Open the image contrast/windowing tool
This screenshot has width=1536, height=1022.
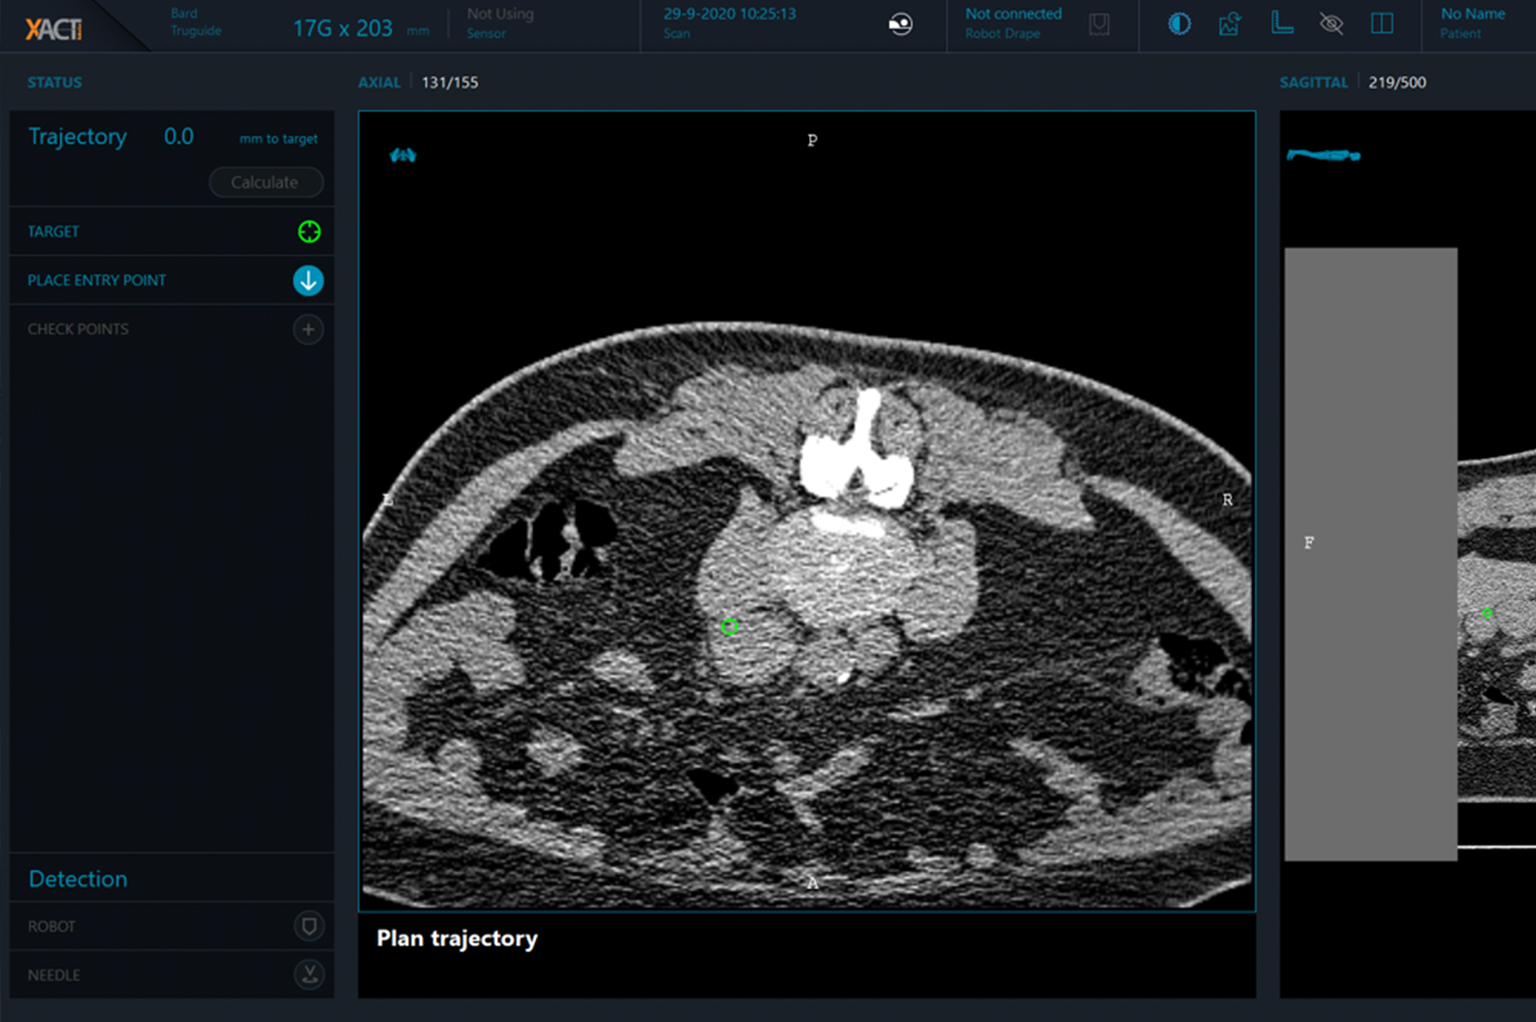pyautogui.click(x=1178, y=24)
